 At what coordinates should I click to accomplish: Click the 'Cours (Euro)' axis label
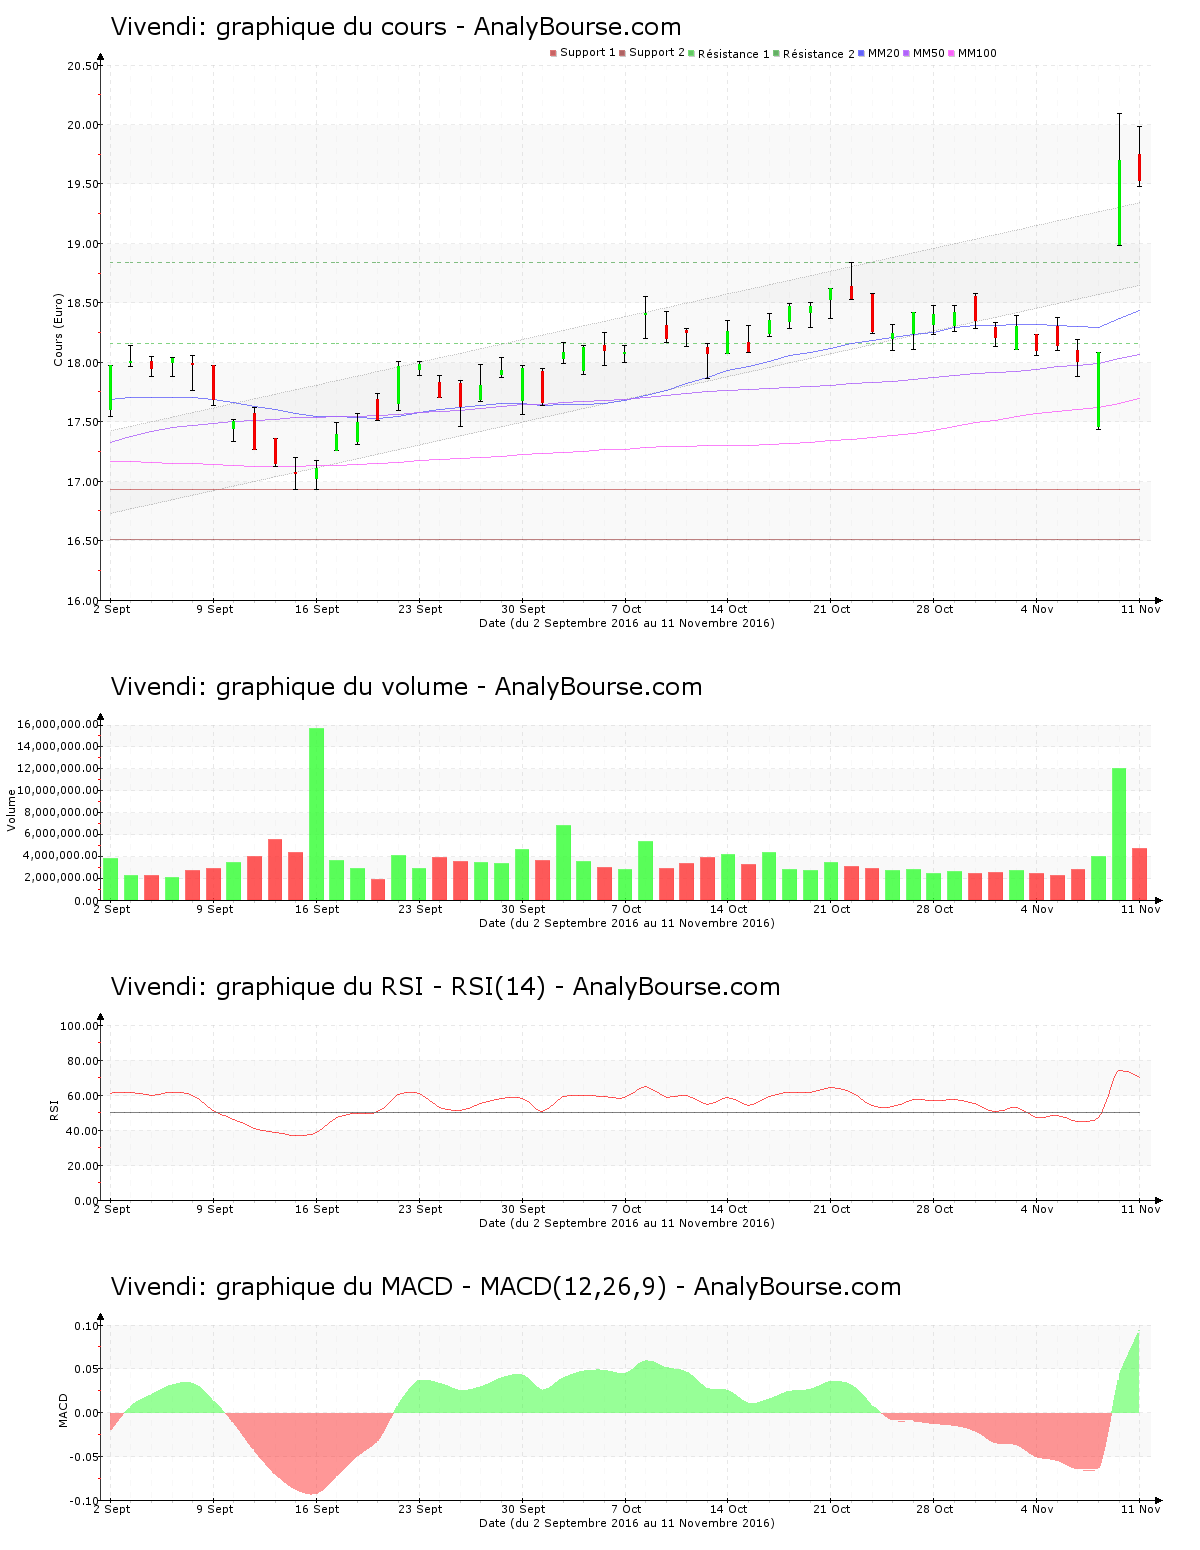(58, 330)
